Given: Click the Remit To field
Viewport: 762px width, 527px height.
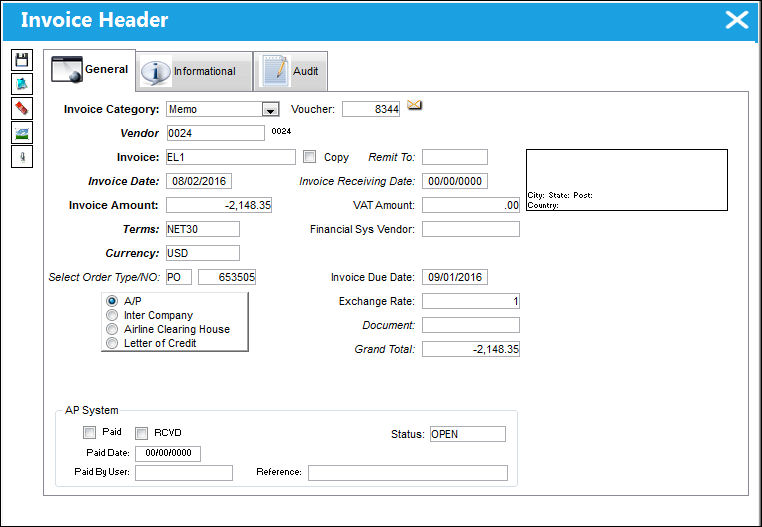Looking at the screenshot, I should coord(455,157).
